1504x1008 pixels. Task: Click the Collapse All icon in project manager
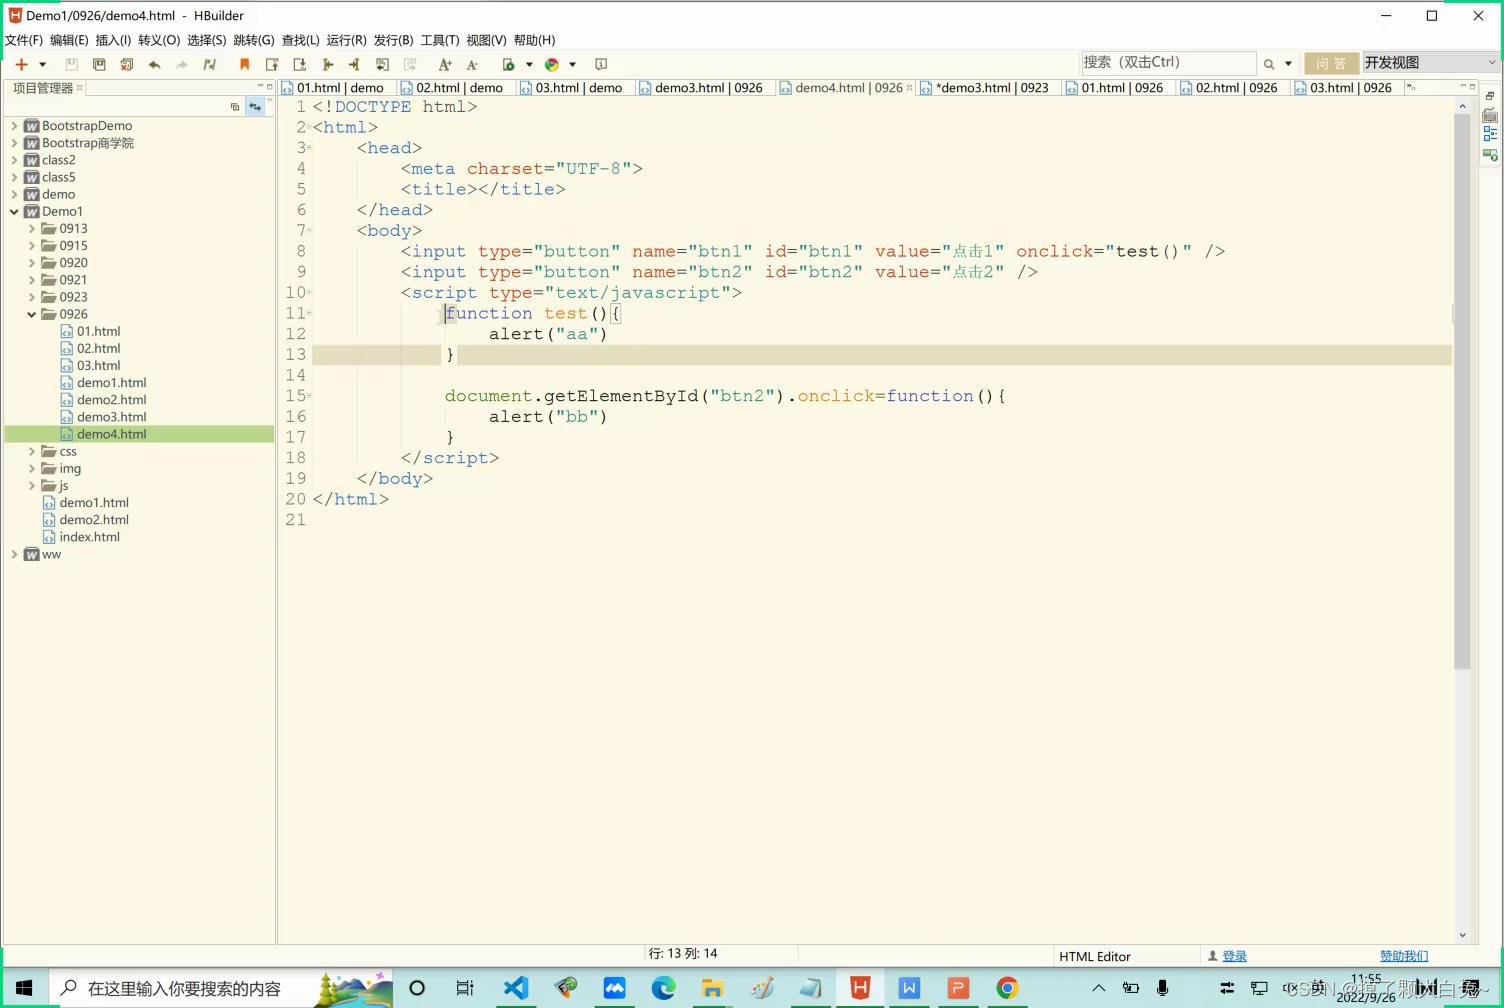pos(235,106)
